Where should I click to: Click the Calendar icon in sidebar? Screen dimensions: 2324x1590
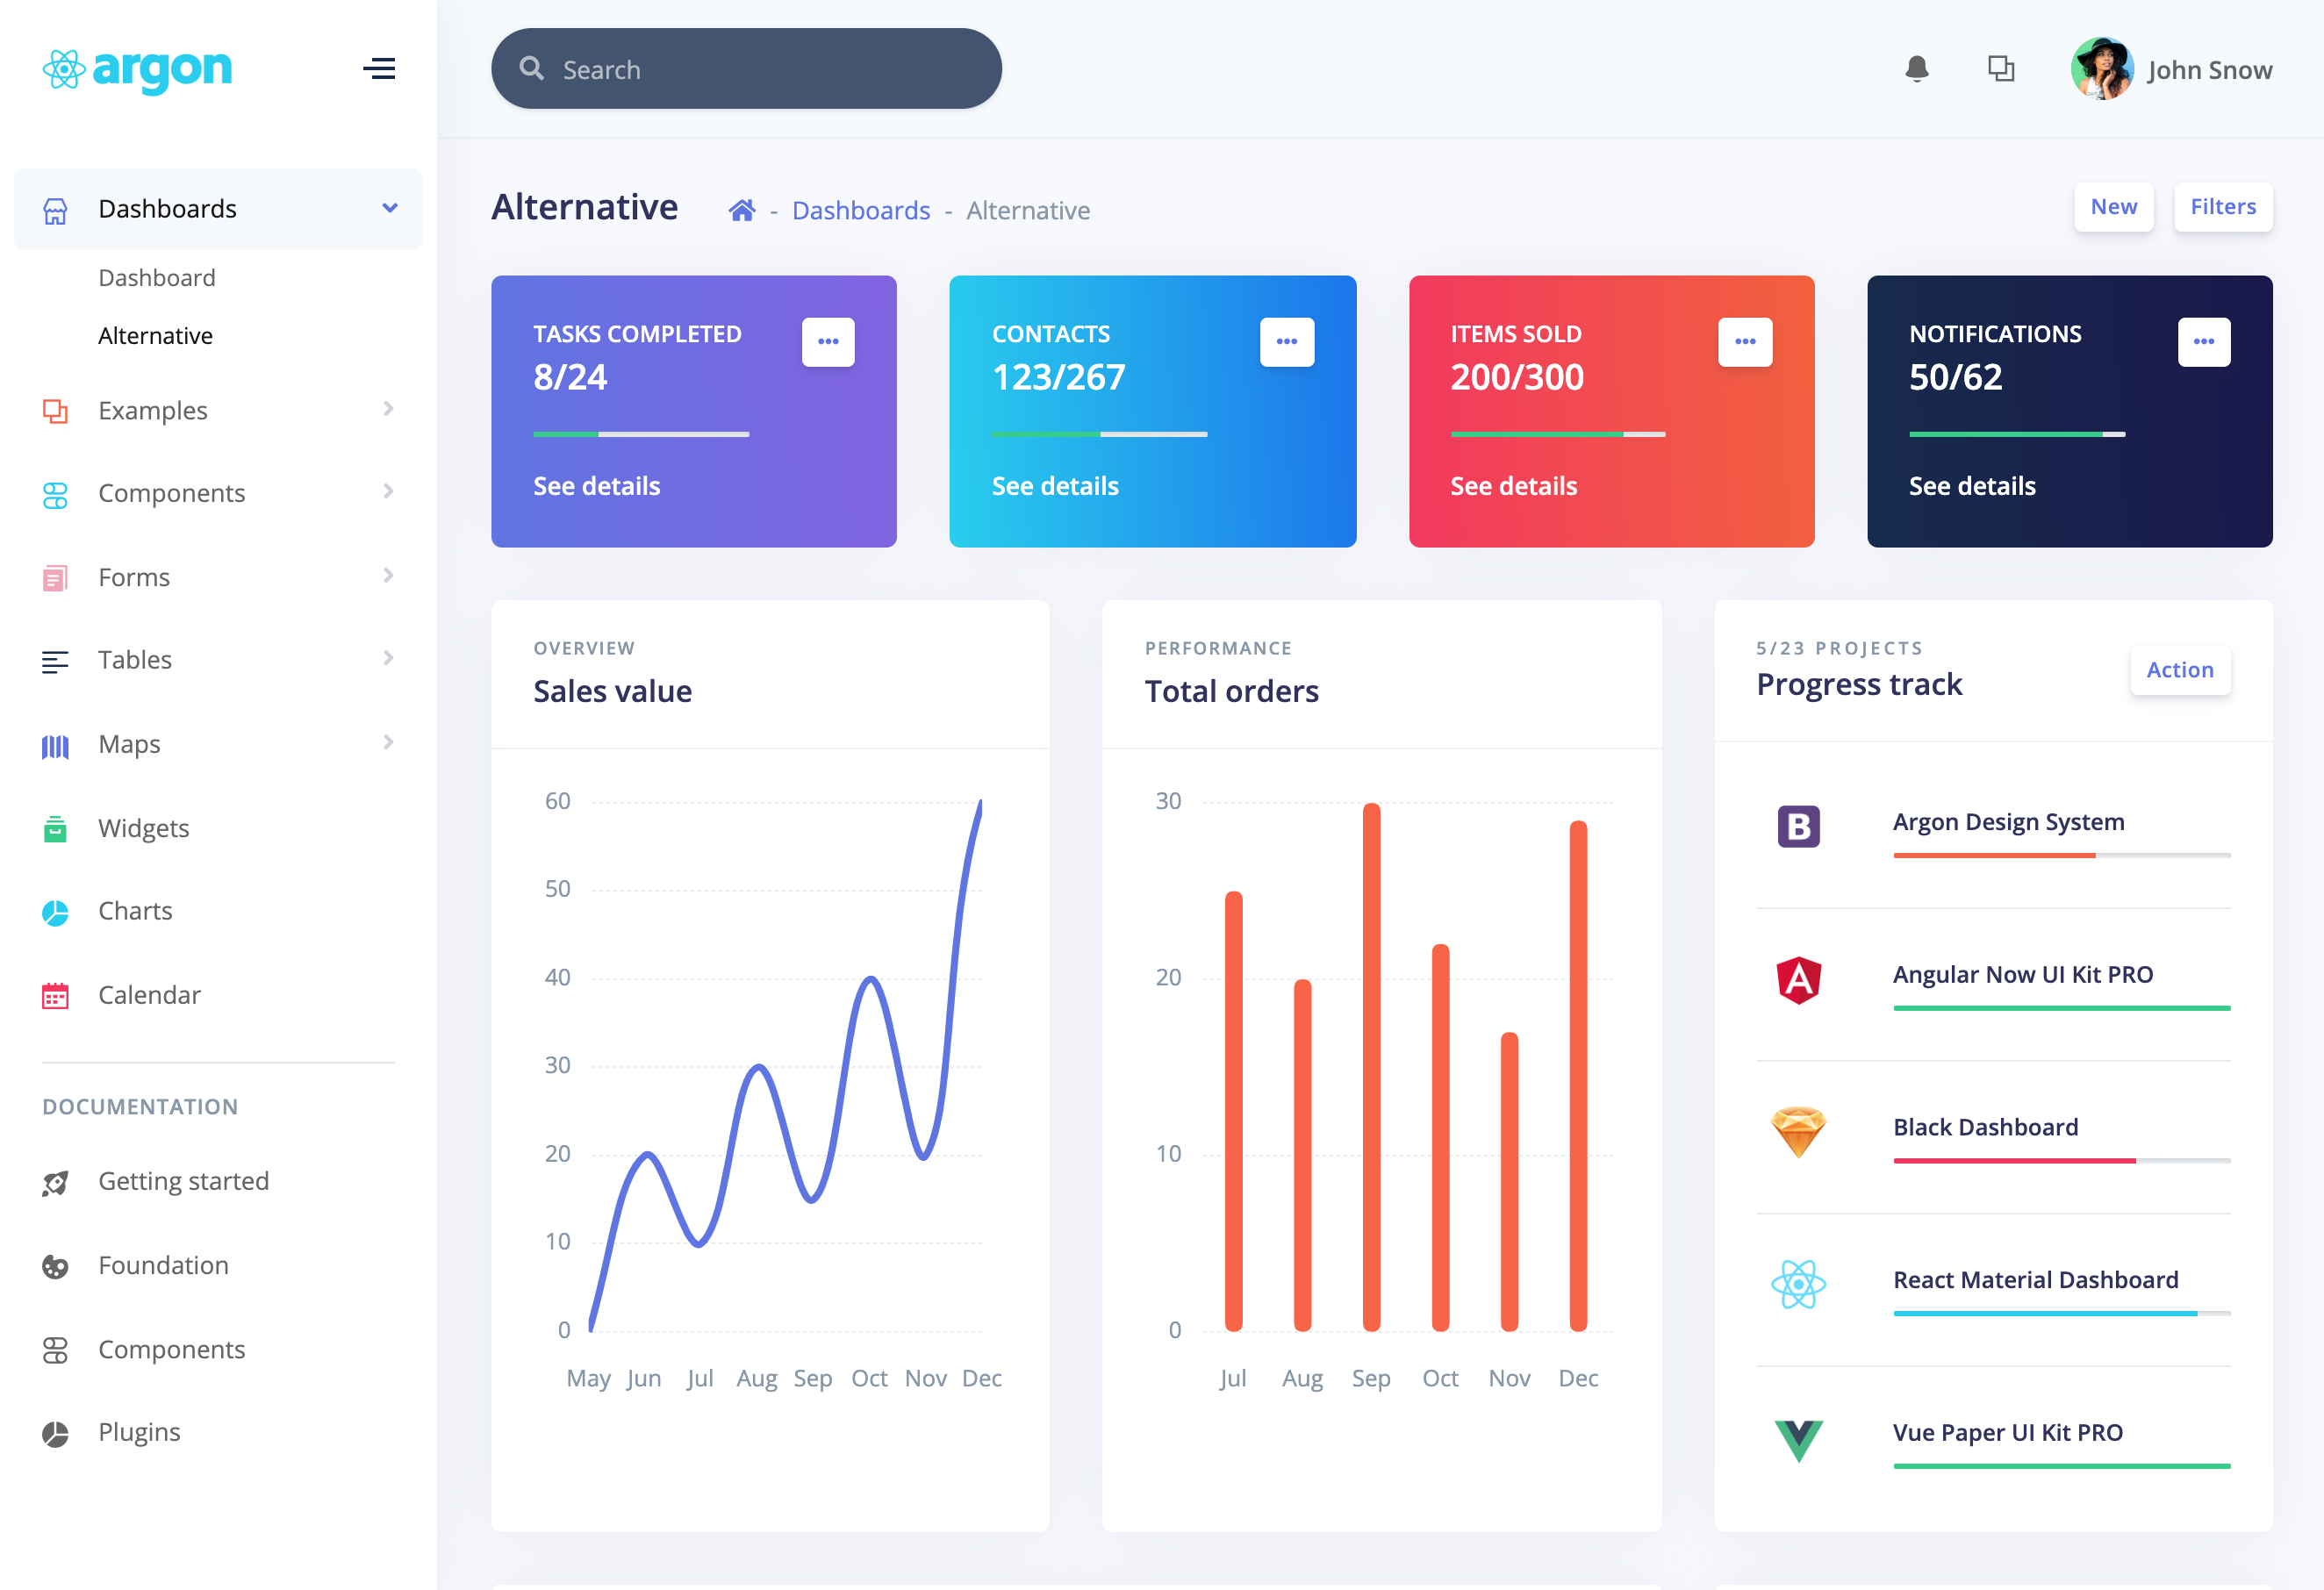click(55, 996)
